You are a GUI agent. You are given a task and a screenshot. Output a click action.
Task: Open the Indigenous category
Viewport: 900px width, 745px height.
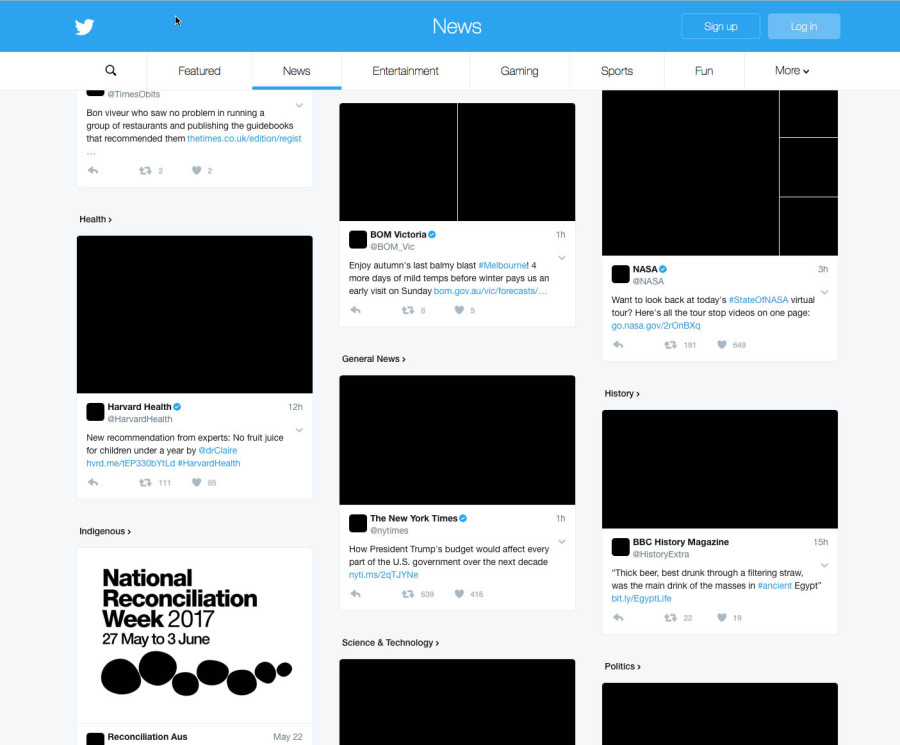point(105,531)
